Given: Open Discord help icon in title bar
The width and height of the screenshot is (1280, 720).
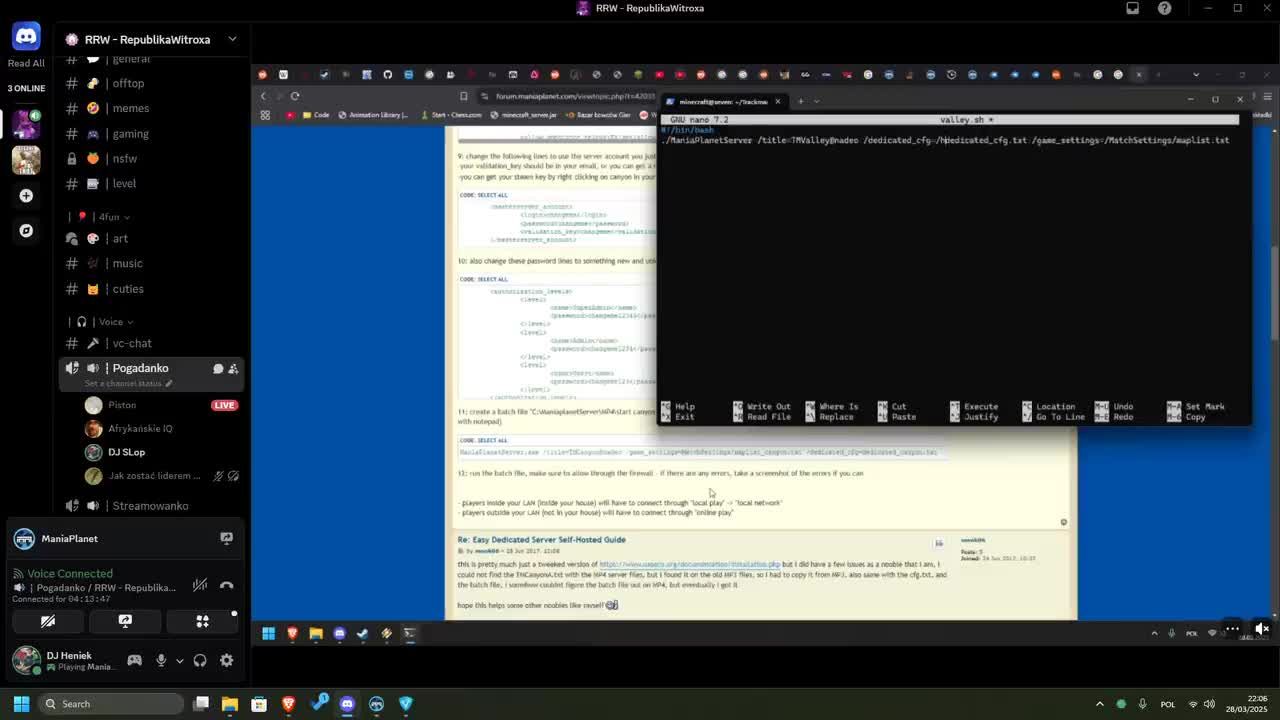Looking at the screenshot, I should pyautogui.click(x=1165, y=8).
